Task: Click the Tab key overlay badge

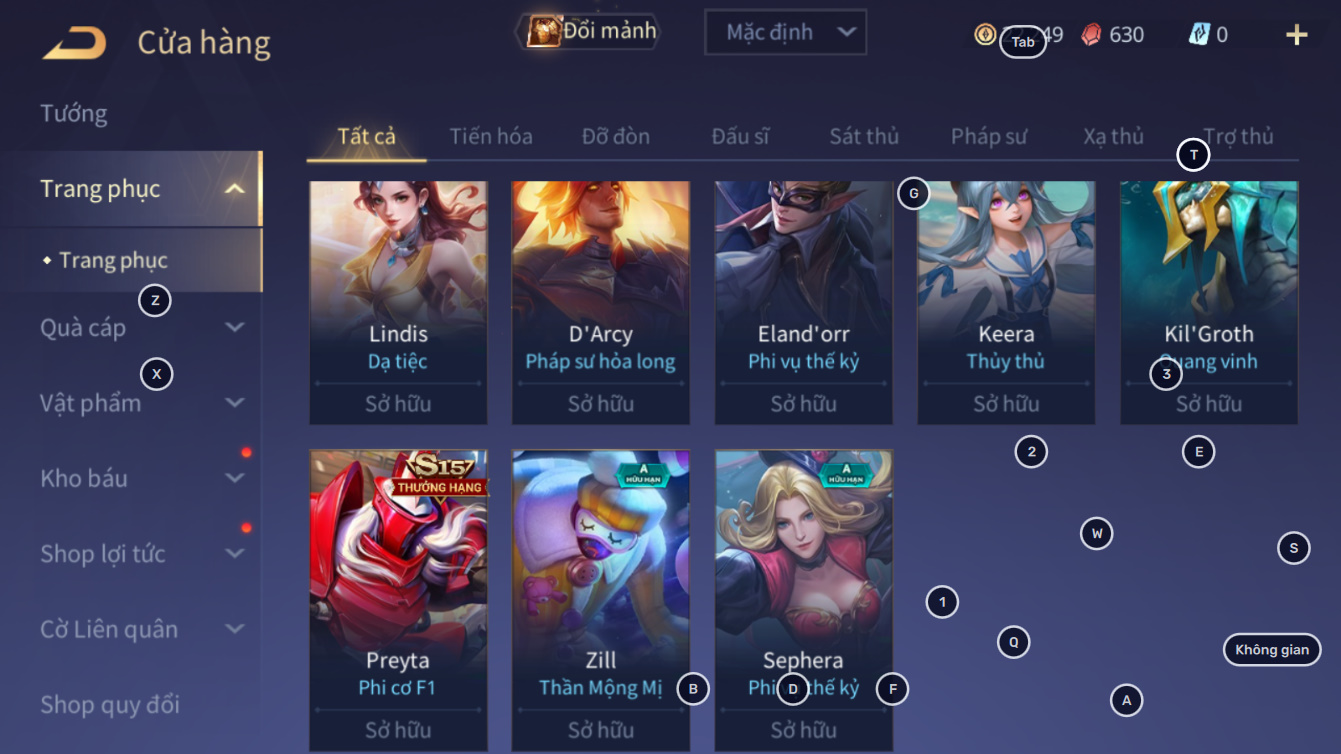Action: (1023, 42)
